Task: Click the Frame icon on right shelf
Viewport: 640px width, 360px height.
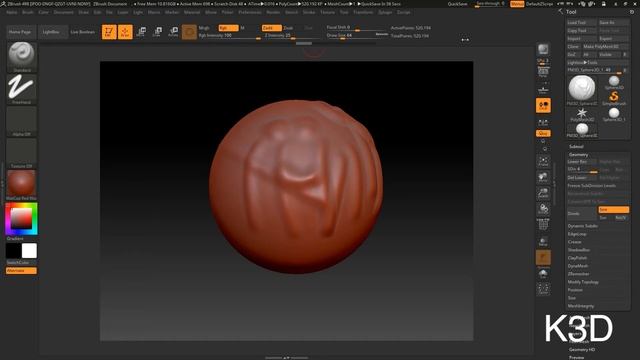Action: tap(543, 161)
